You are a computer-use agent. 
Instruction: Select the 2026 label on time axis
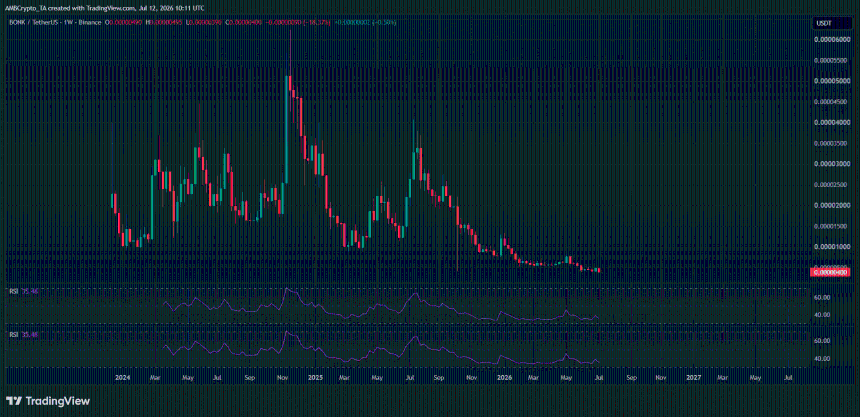(504, 377)
